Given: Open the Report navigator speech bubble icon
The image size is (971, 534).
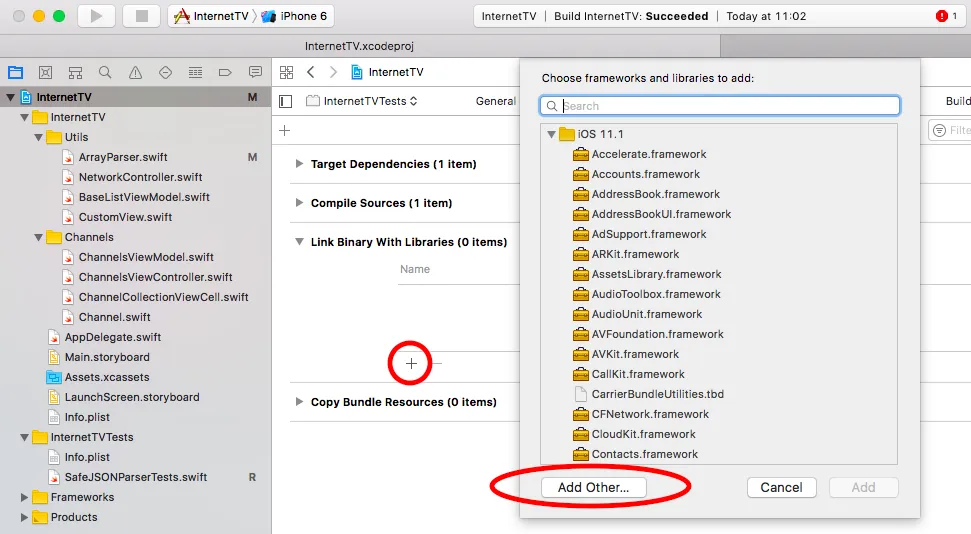Looking at the screenshot, I should click(x=255, y=72).
